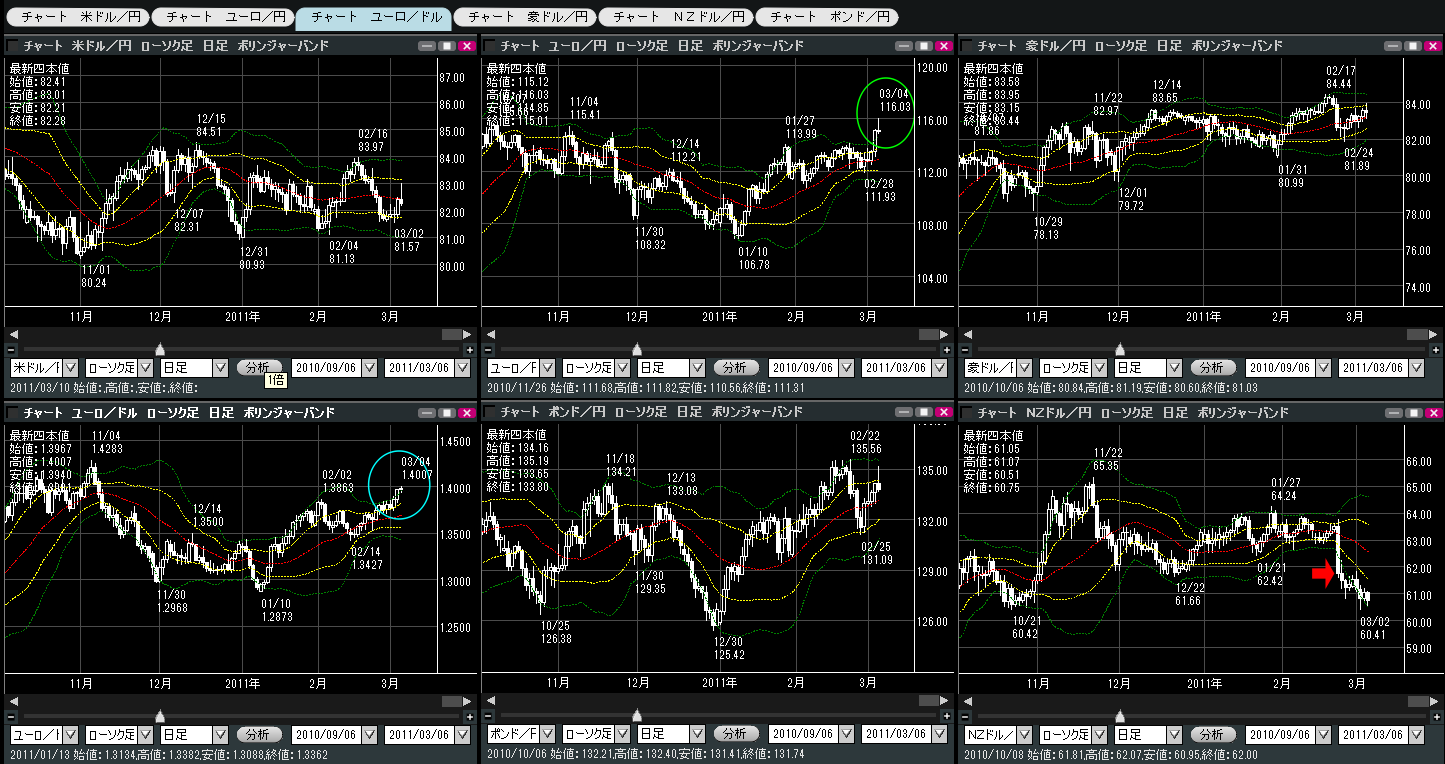Zoom out the ポンド/円 chart with minus icon

[x=488, y=717]
